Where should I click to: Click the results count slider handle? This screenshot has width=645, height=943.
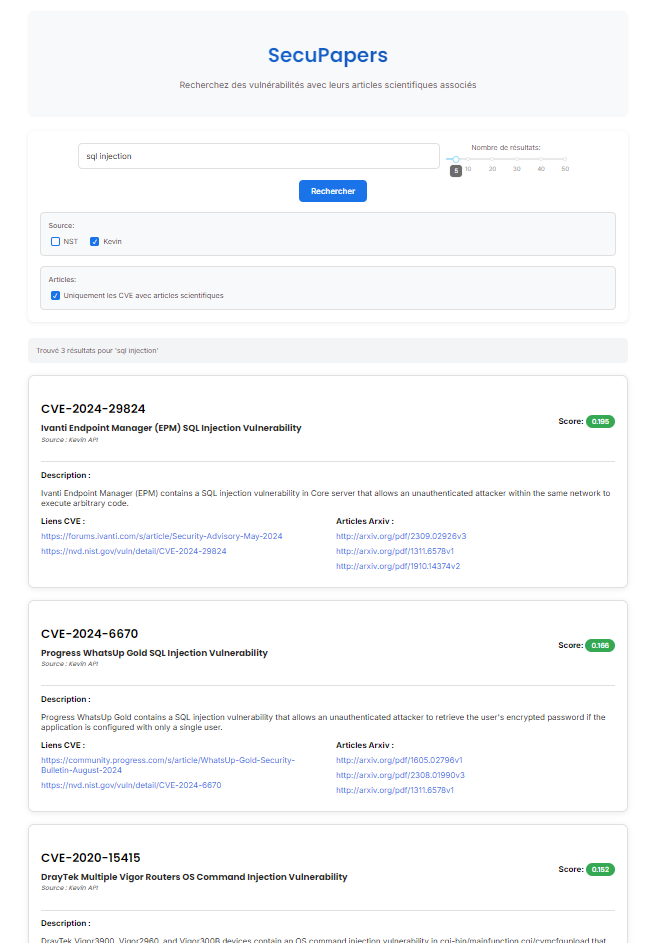pyautogui.click(x=456, y=159)
